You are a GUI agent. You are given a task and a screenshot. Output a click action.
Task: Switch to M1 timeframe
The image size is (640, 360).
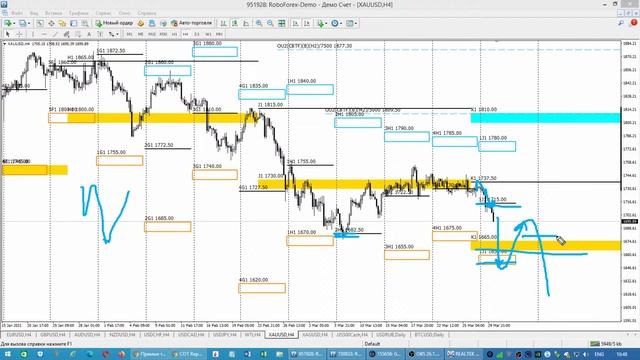[129, 34]
